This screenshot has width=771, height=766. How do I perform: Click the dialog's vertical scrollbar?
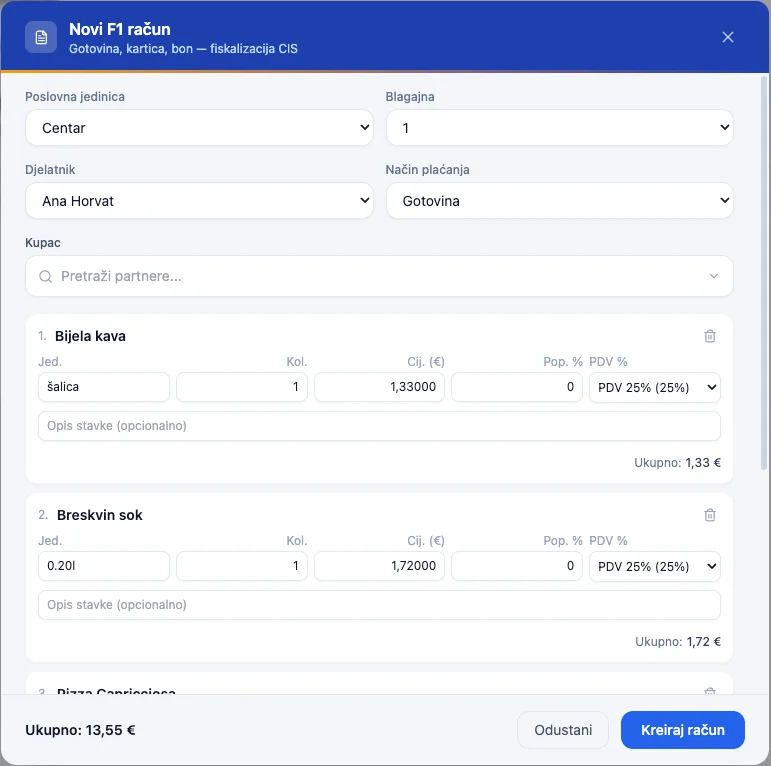click(x=764, y=273)
